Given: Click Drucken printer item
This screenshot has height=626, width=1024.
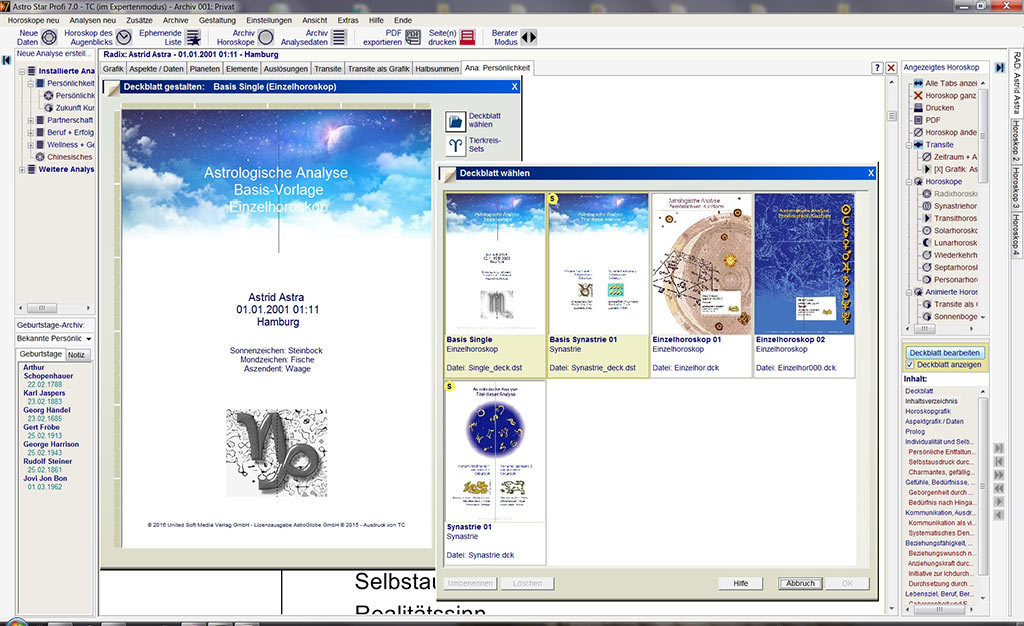Looking at the screenshot, I should [x=918, y=108].
